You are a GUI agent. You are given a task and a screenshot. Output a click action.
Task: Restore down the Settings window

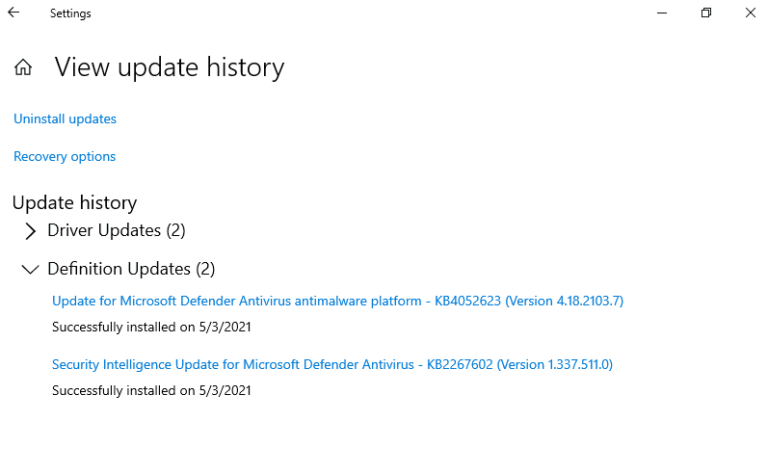click(x=706, y=13)
